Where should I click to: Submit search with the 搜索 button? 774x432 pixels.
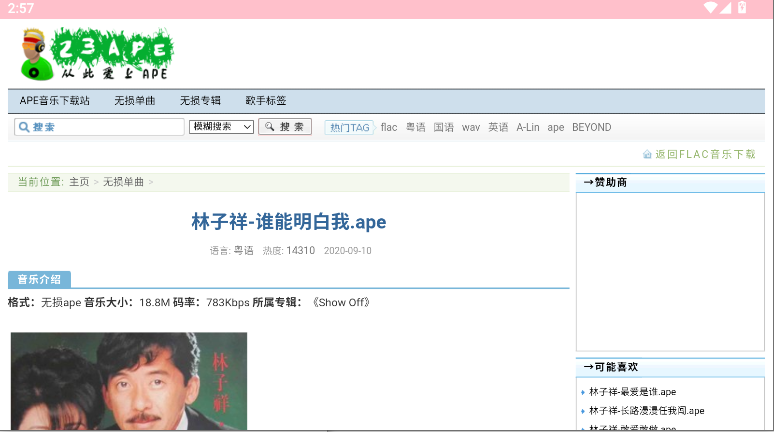285,127
